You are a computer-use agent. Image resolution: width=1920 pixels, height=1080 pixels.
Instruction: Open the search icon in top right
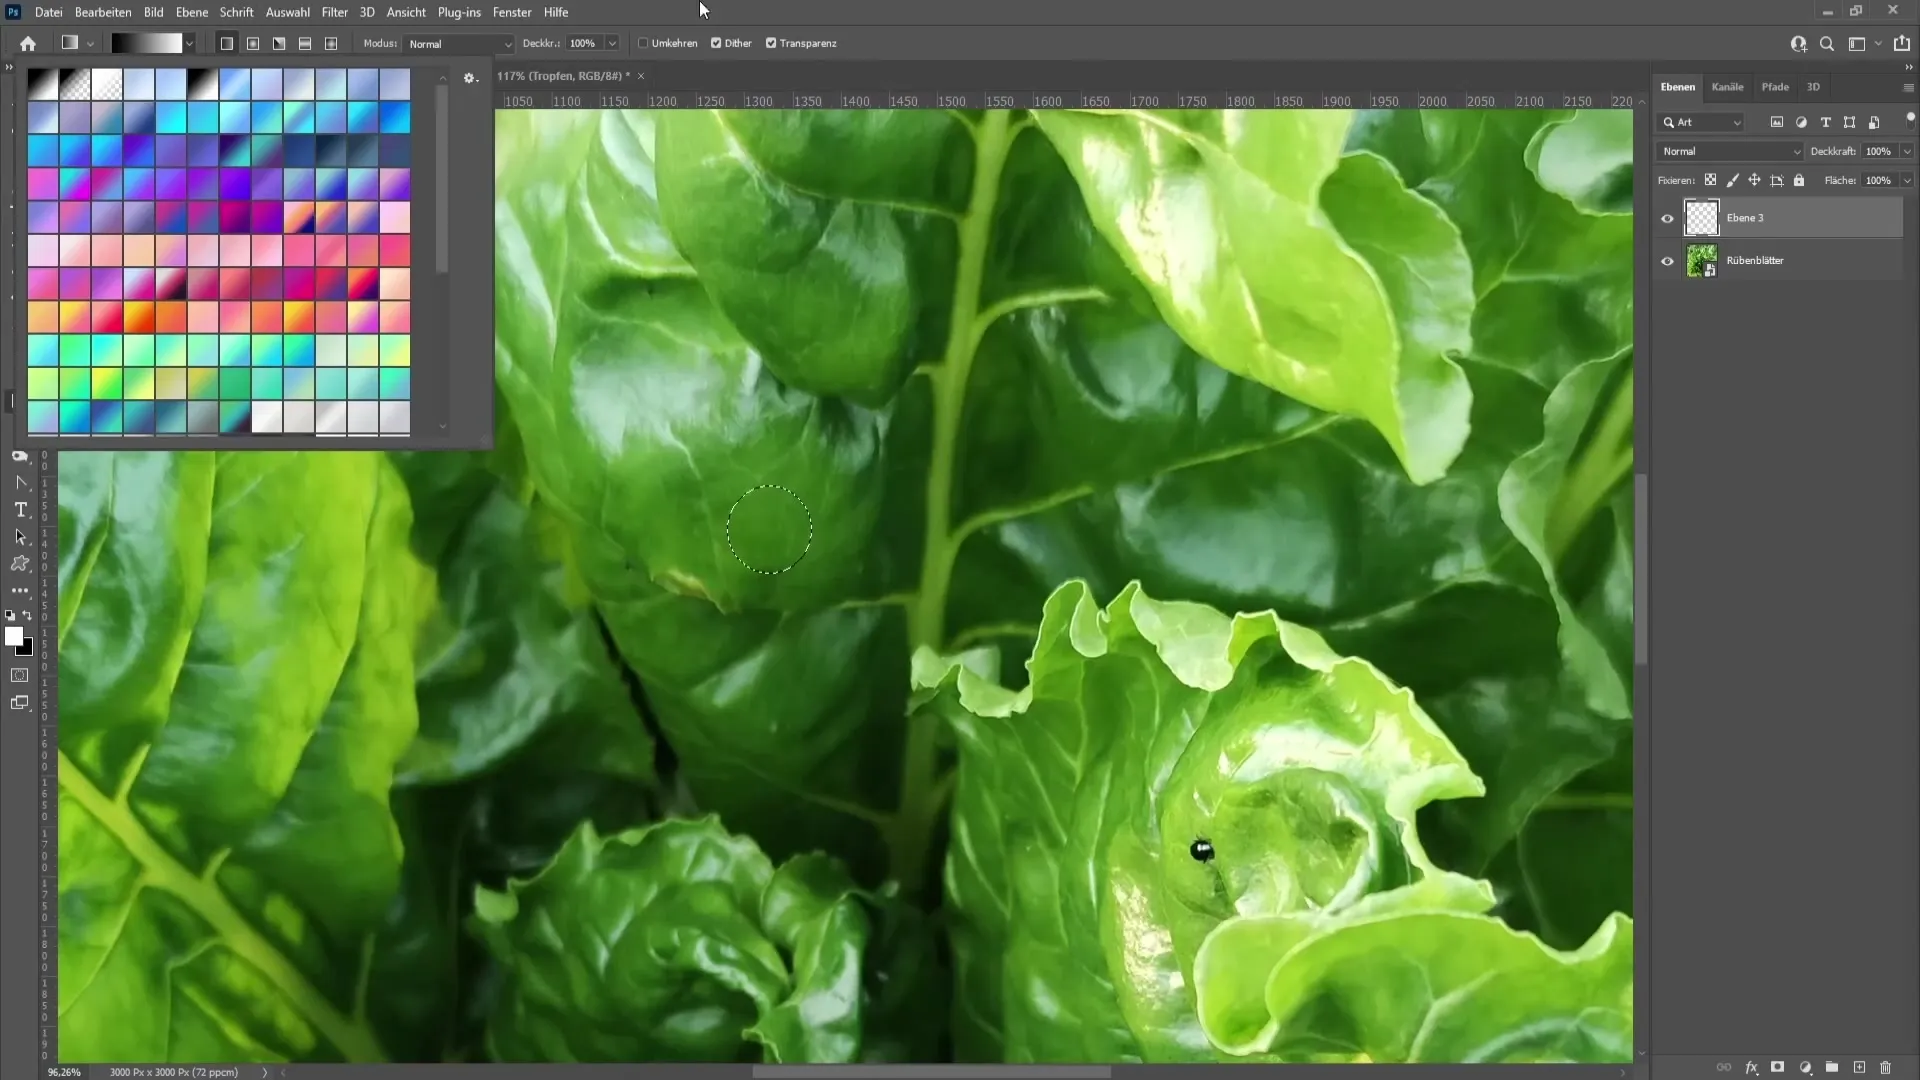click(x=1827, y=43)
